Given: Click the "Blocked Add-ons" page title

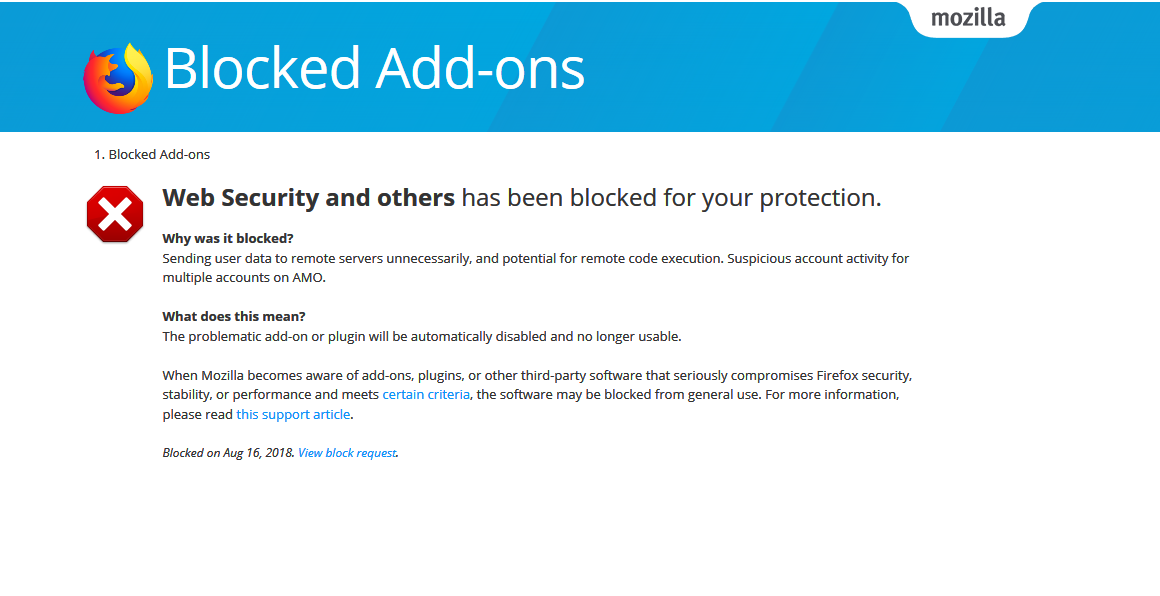Looking at the screenshot, I should click(374, 69).
